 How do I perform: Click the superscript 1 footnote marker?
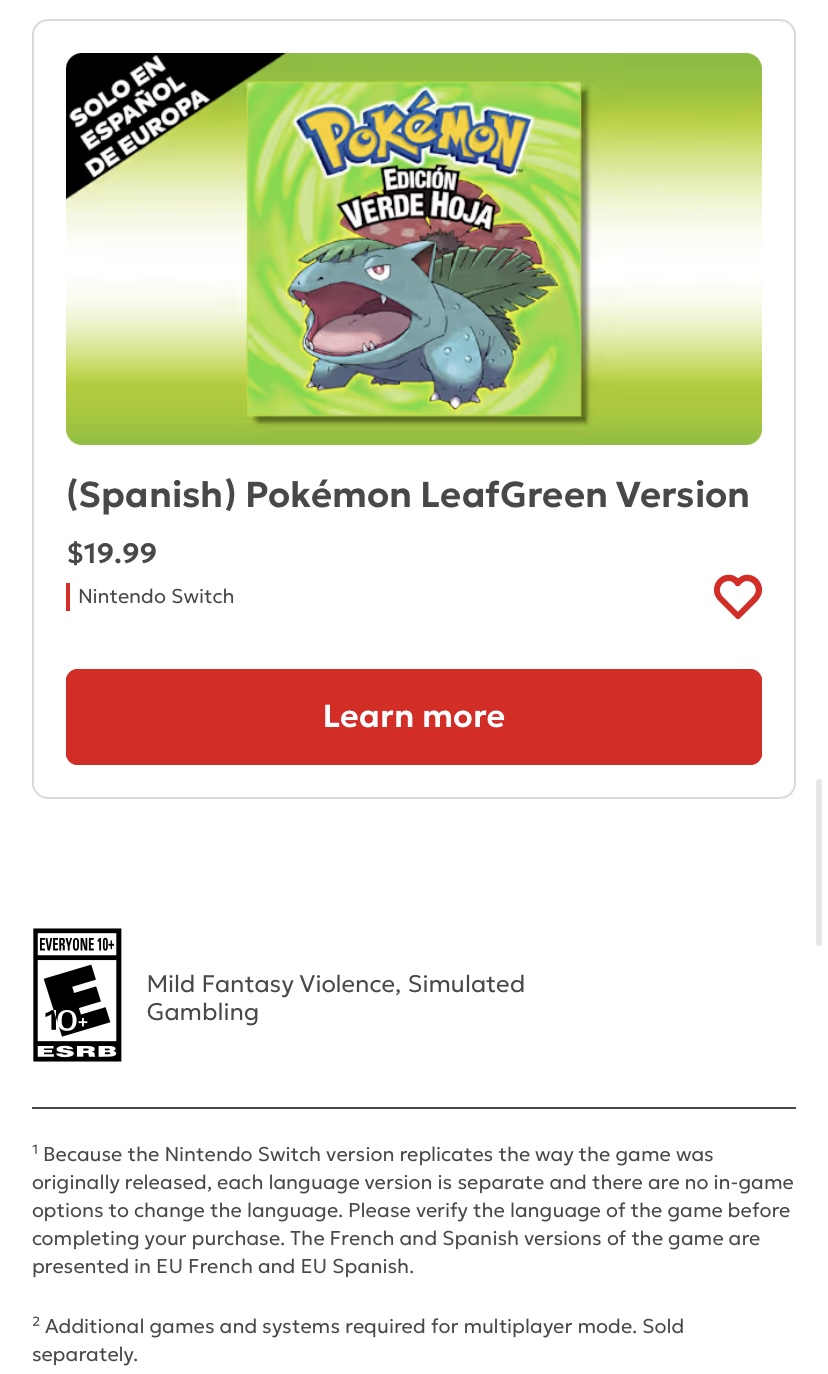coord(35,1150)
